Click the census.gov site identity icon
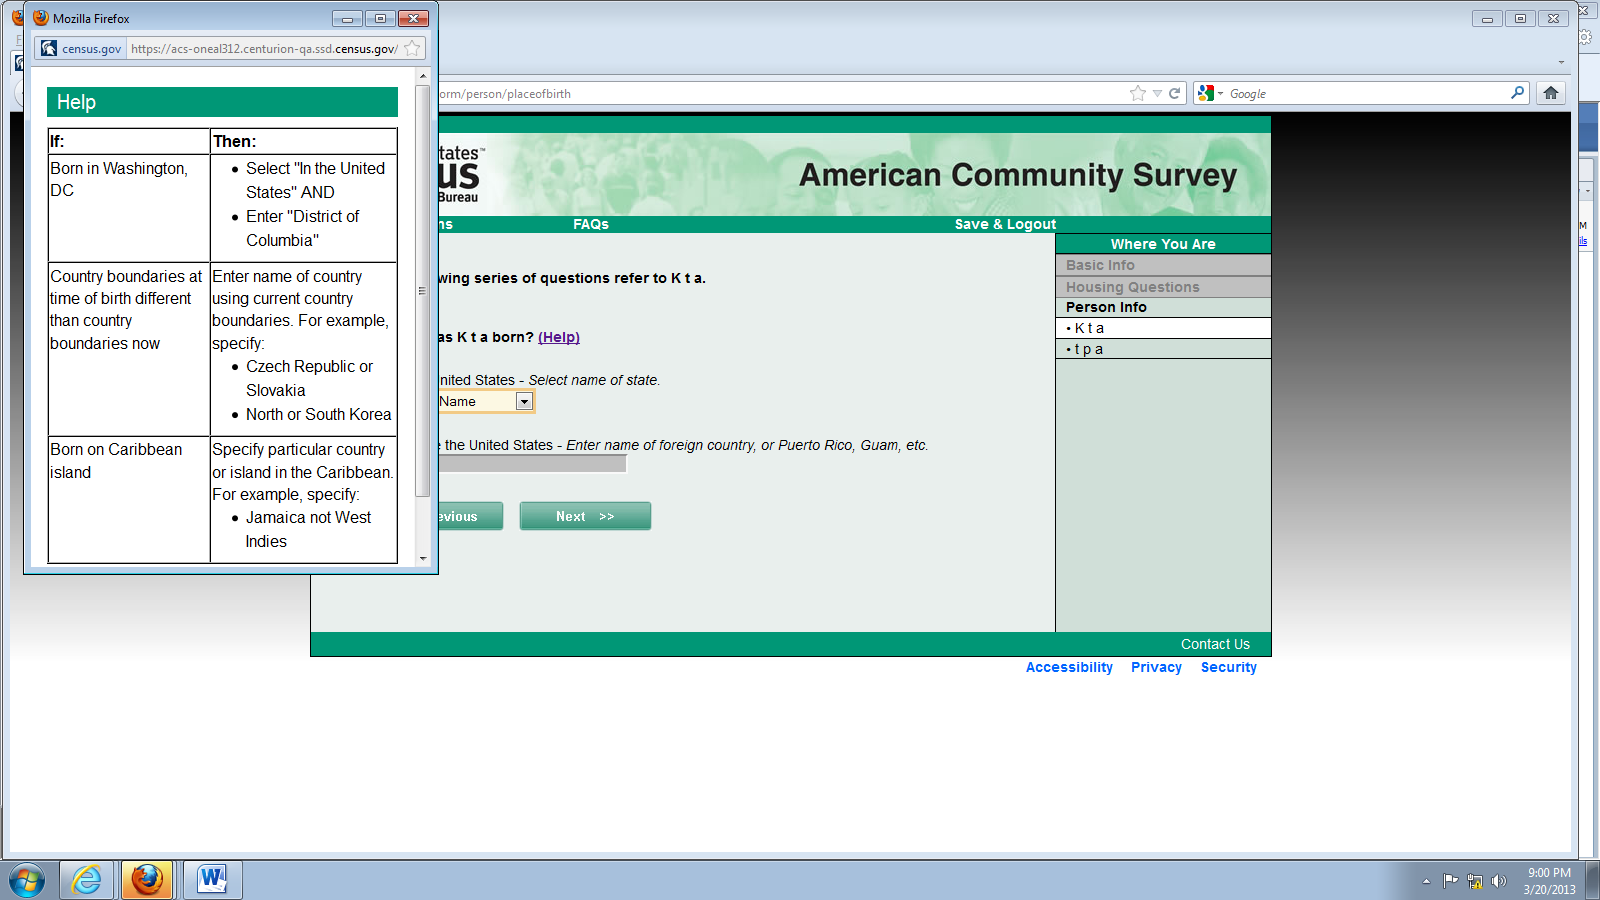1600x900 pixels. [49, 48]
